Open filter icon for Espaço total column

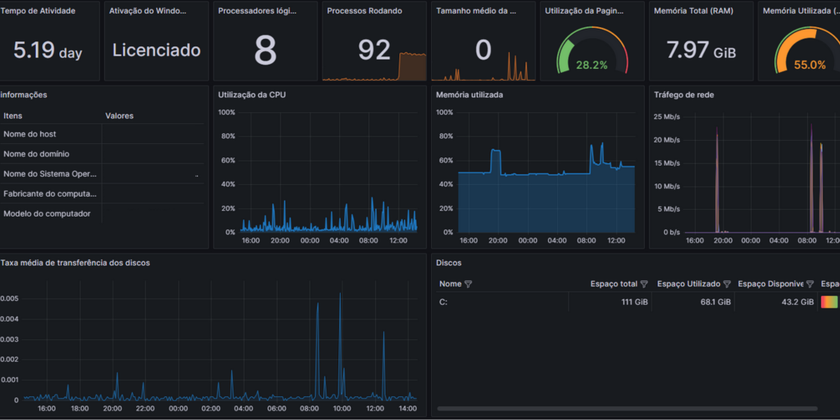(644, 284)
